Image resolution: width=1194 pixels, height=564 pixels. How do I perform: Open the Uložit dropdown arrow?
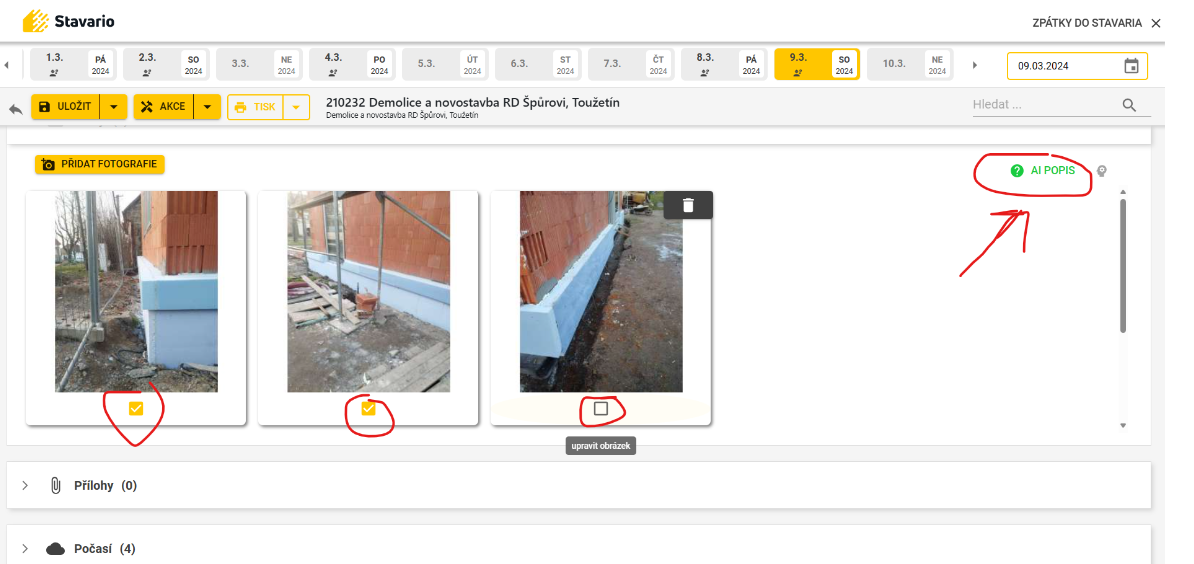114,107
